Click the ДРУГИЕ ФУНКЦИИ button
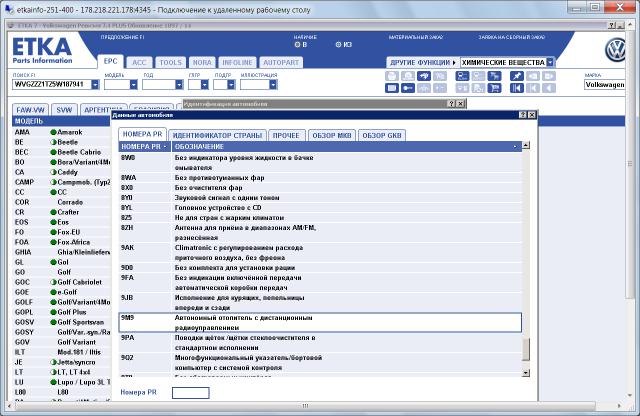 pos(423,62)
